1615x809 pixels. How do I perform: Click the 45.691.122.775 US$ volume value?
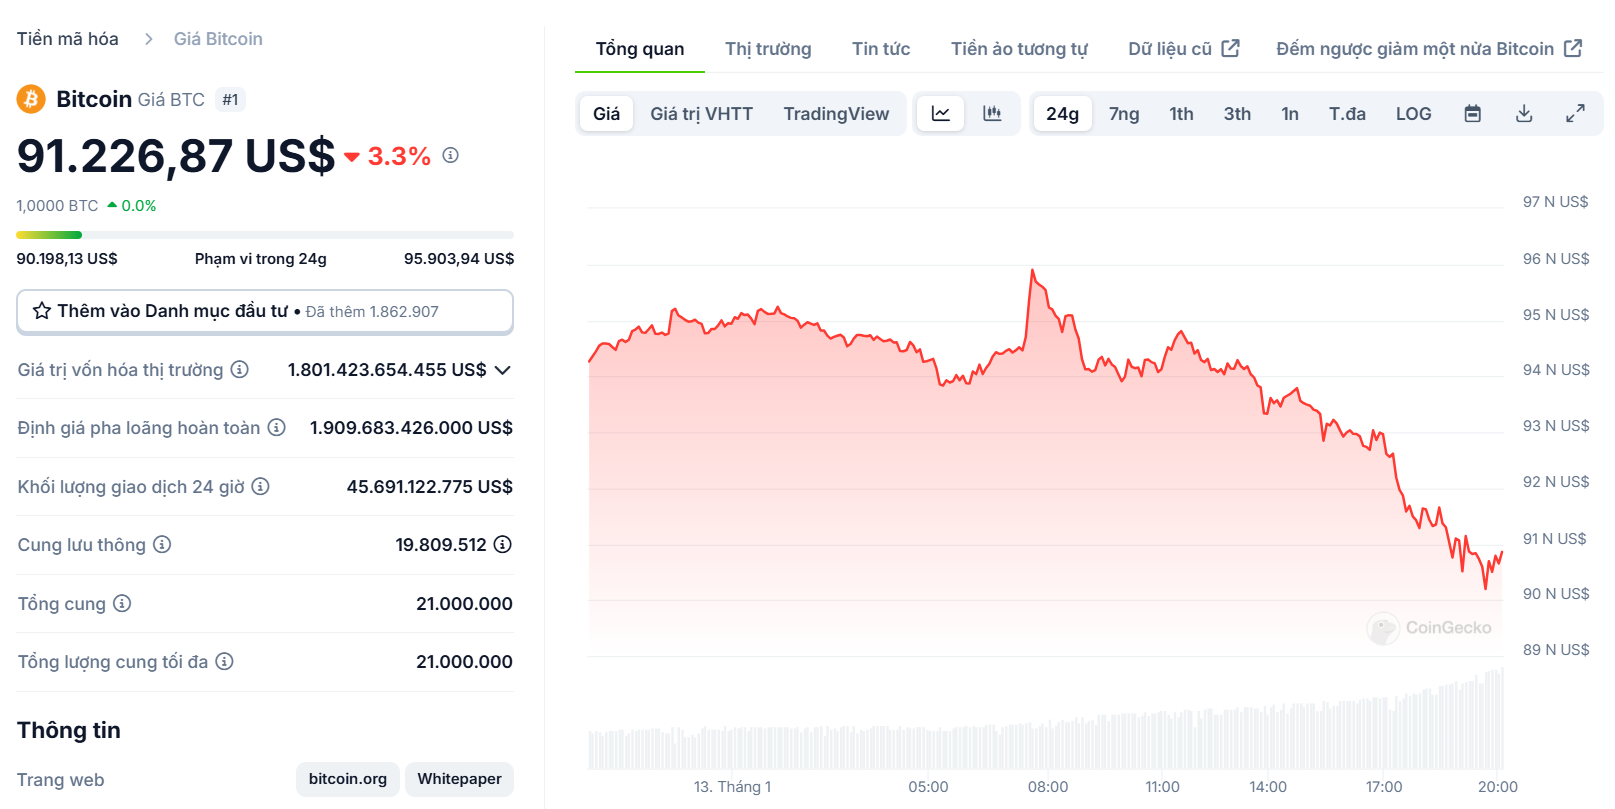coord(430,487)
